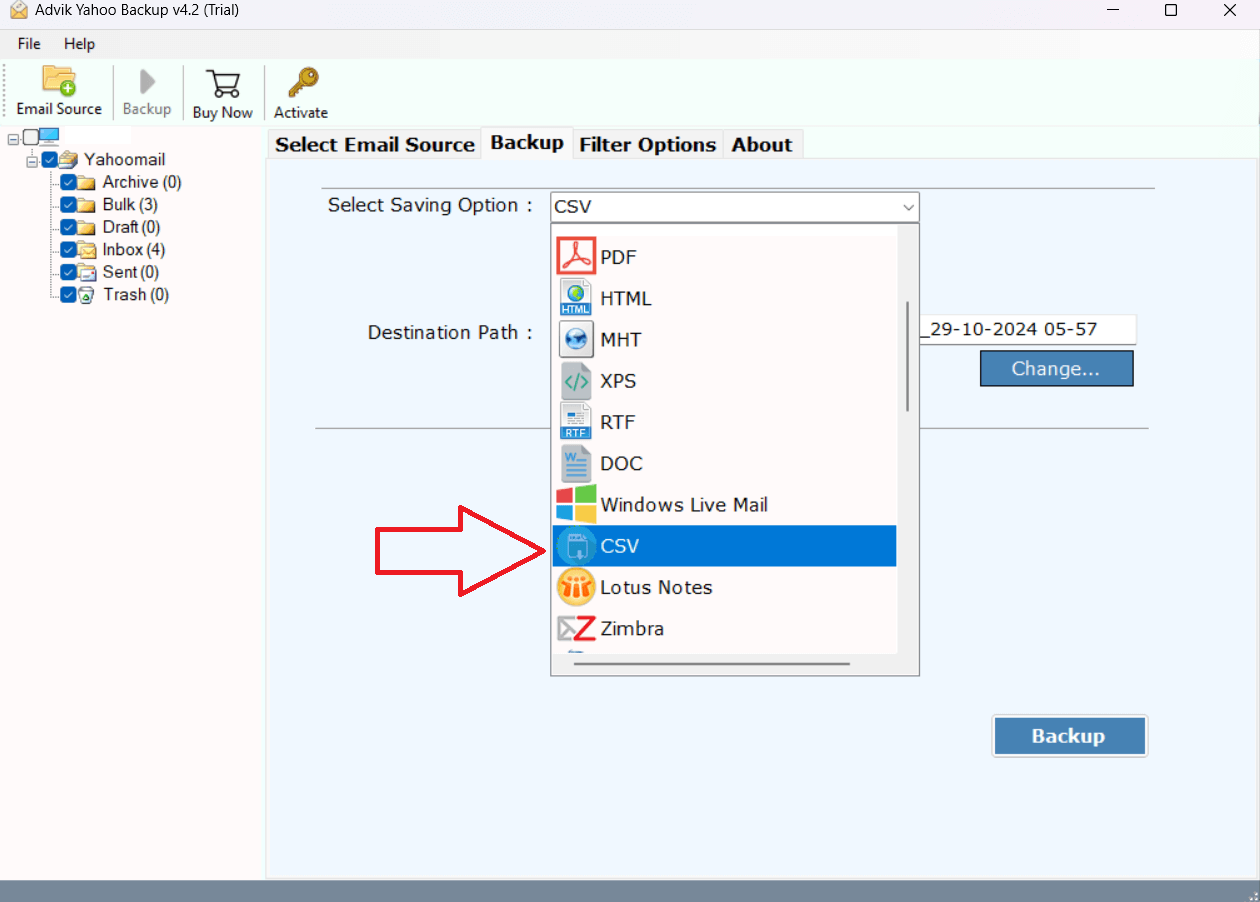
Task: Click the Email Source toolbar icon
Action: tap(59, 81)
